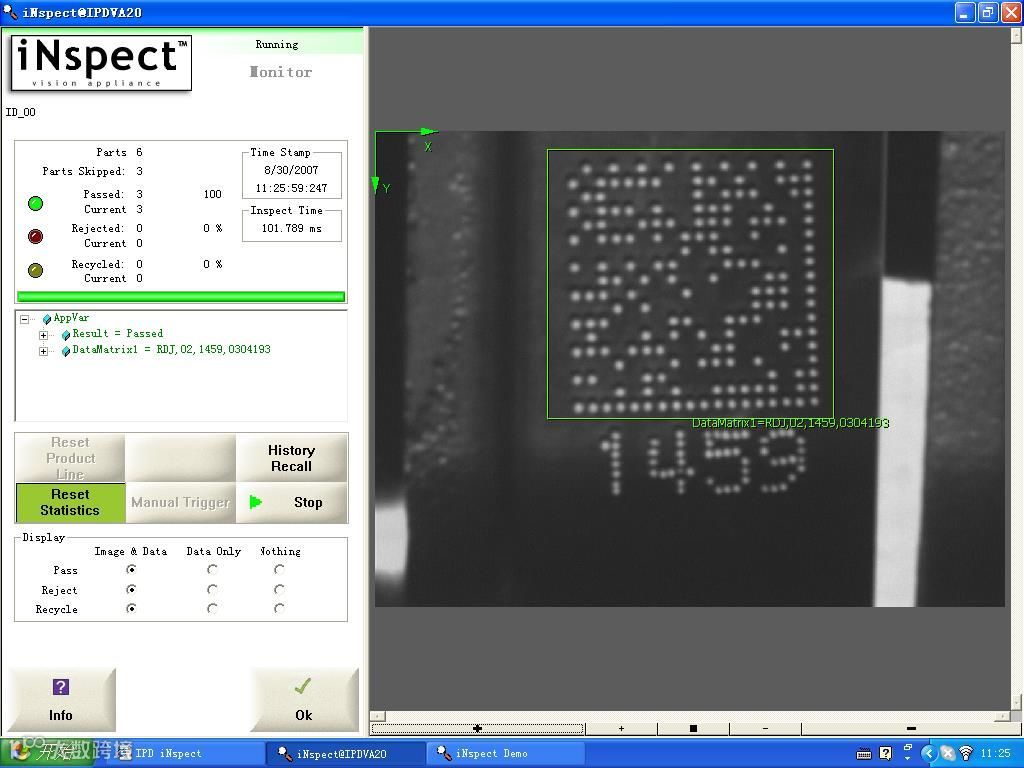Image resolution: width=1024 pixels, height=768 pixels.
Task: Select Nothing for Recycle
Action: (x=280, y=608)
